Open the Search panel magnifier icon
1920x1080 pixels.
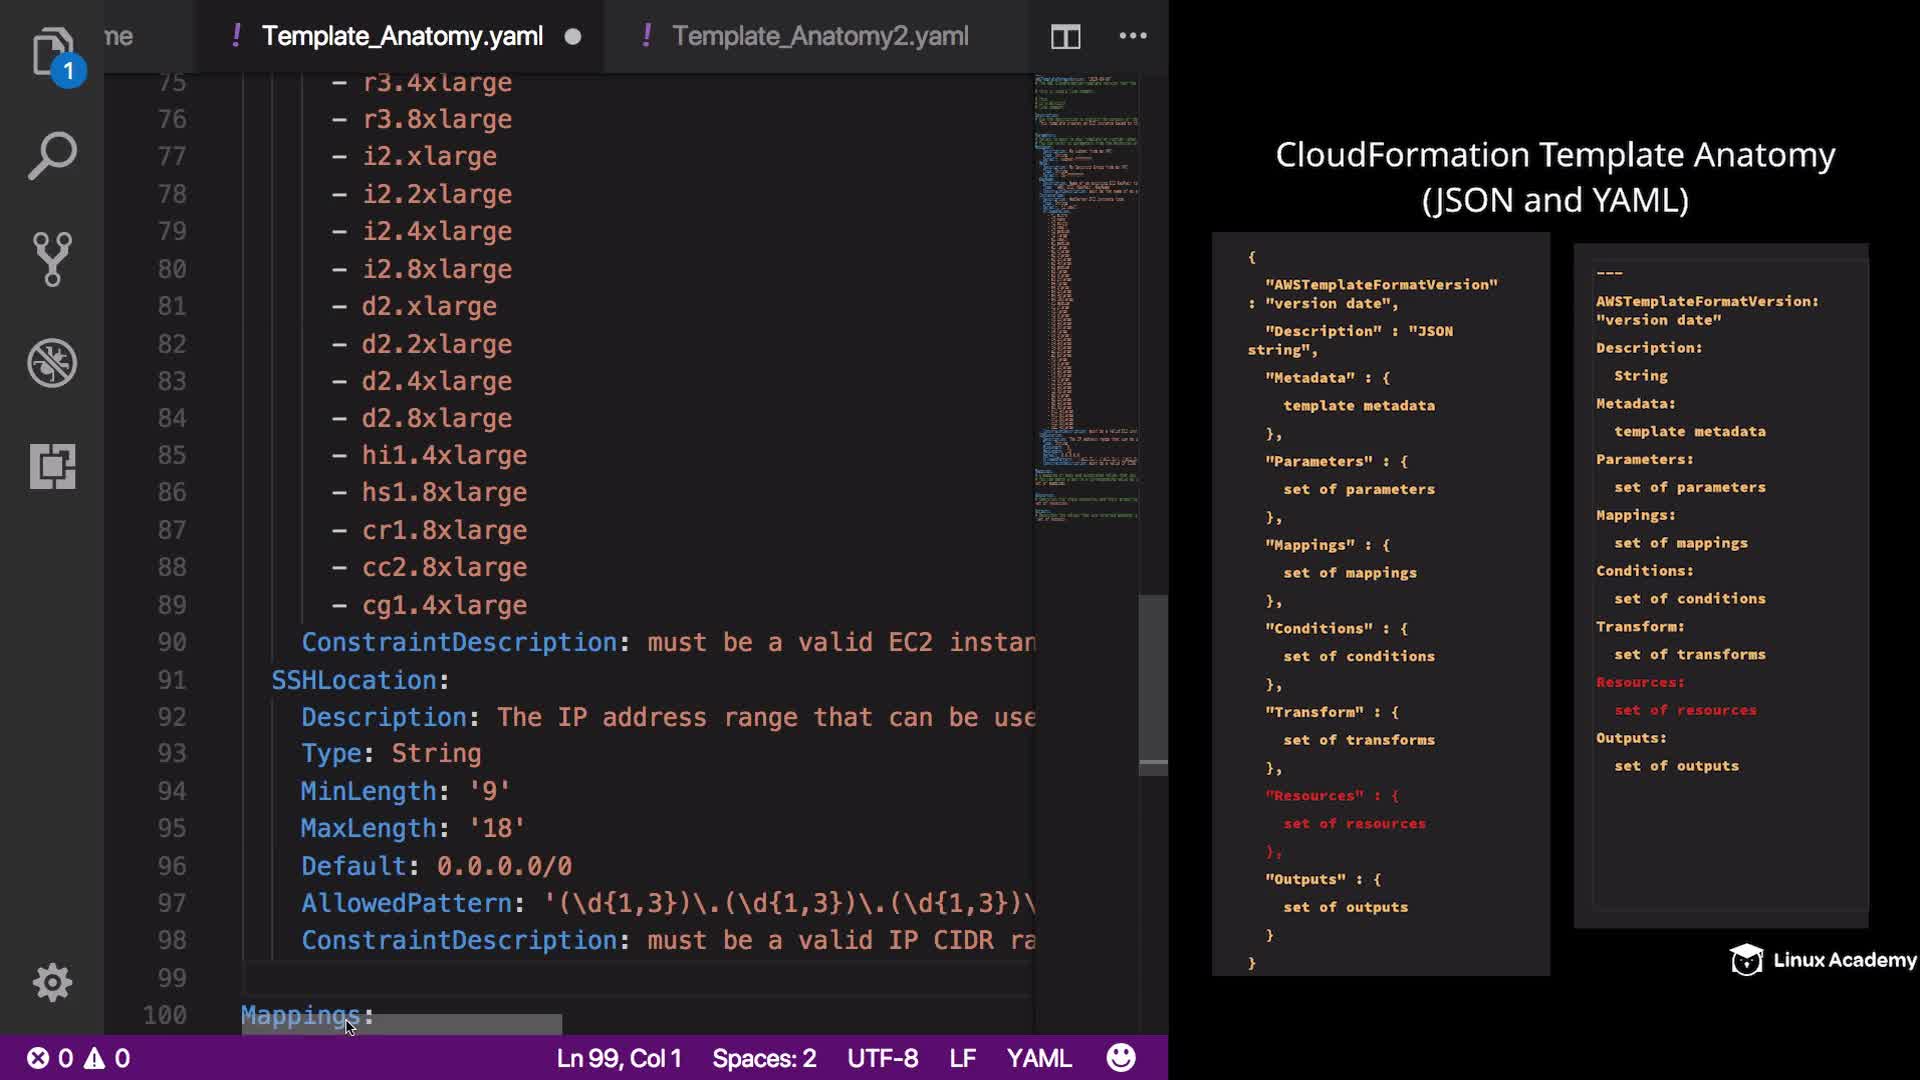point(52,156)
